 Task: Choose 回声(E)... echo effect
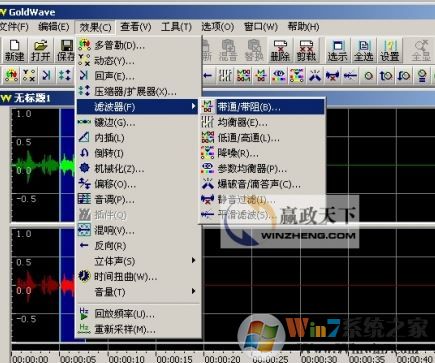(138, 76)
